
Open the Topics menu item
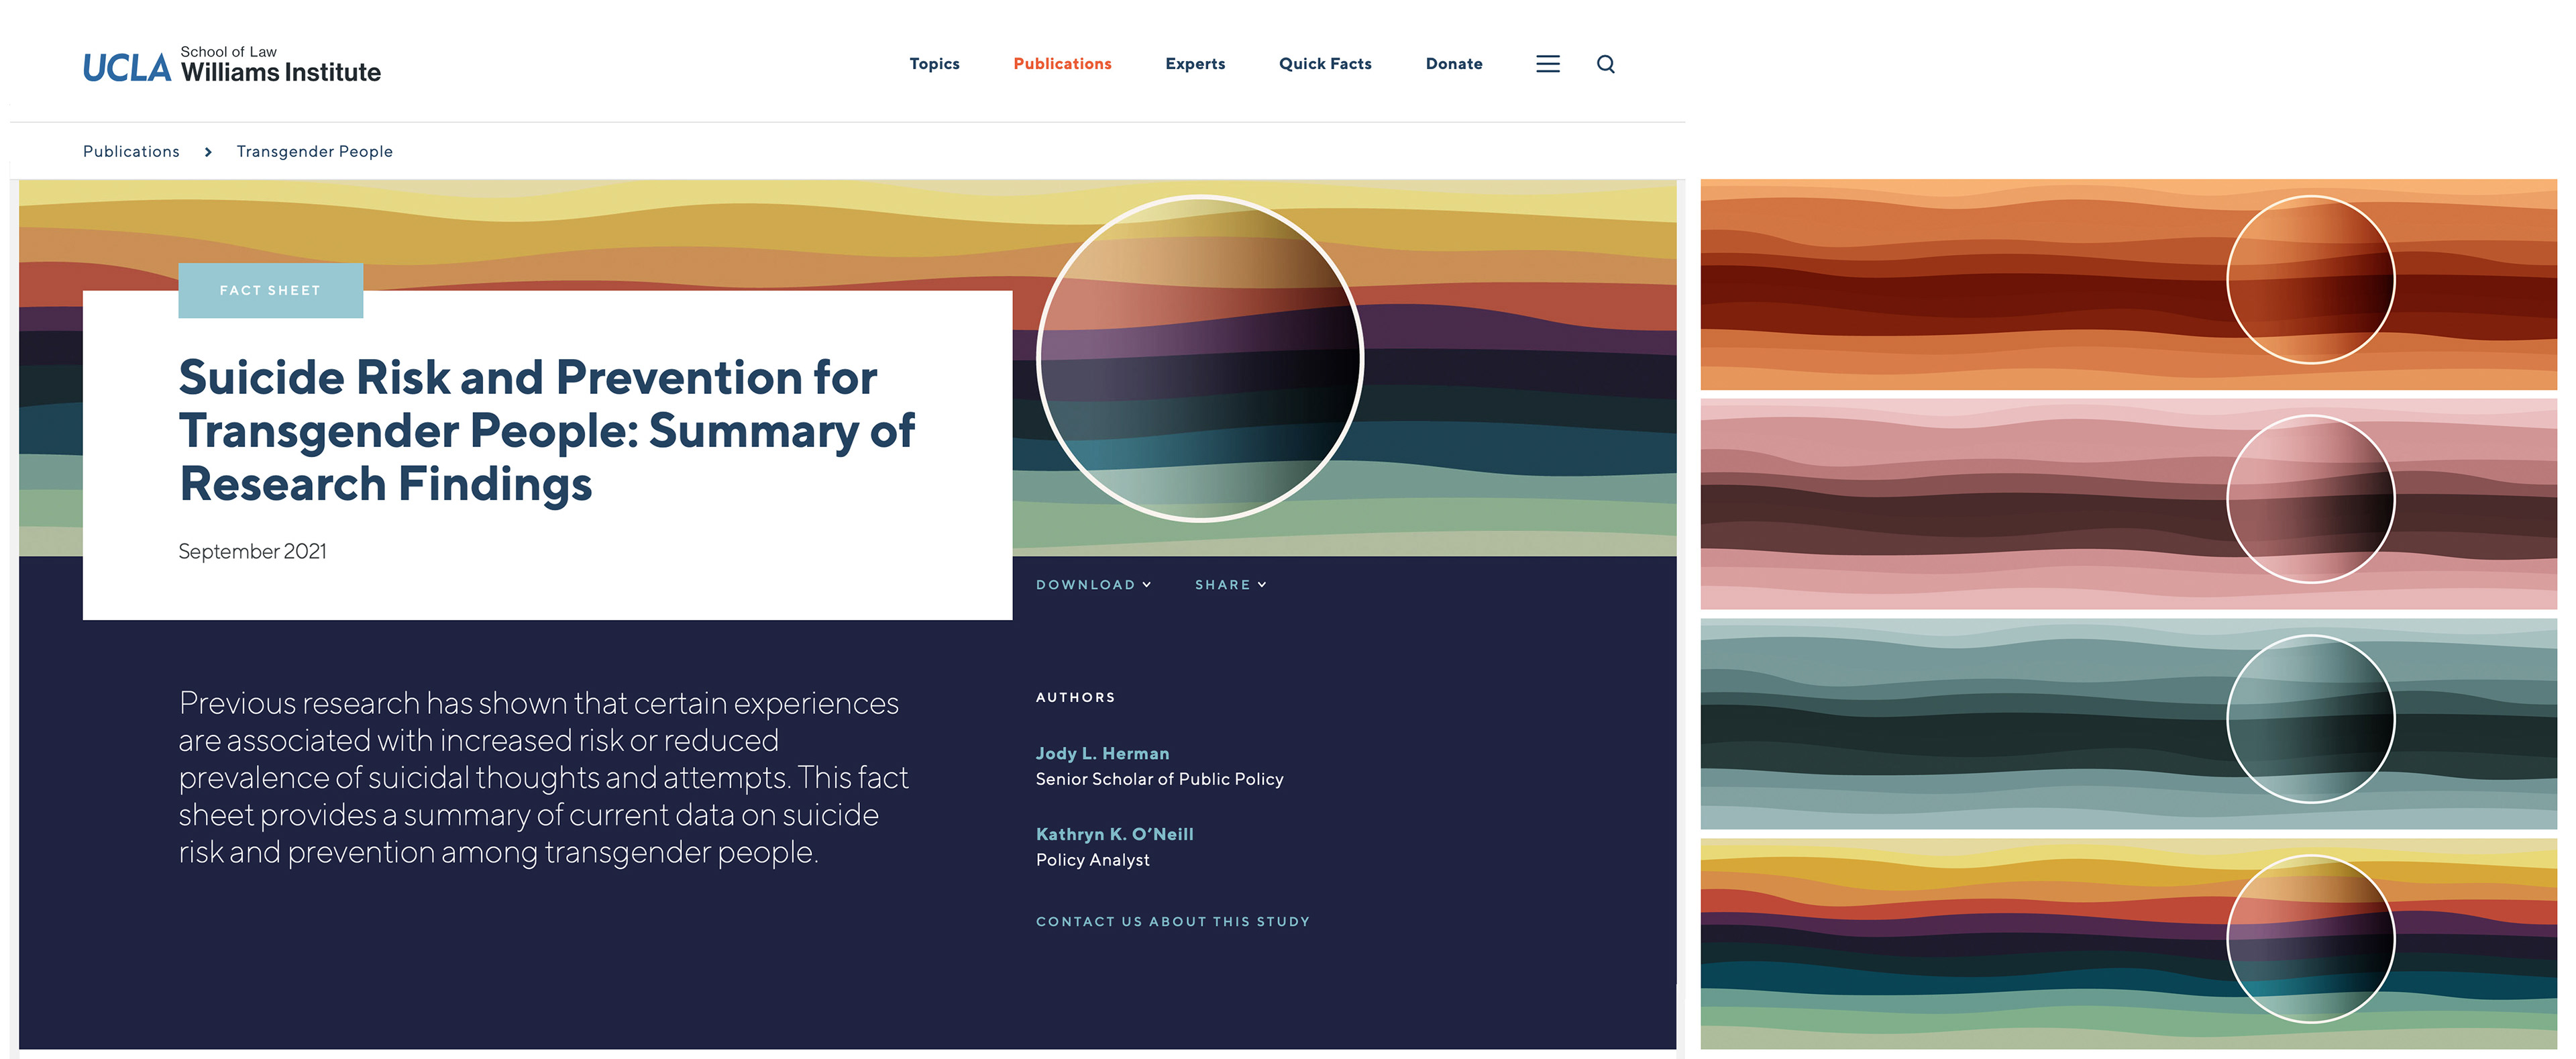(934, 64)
